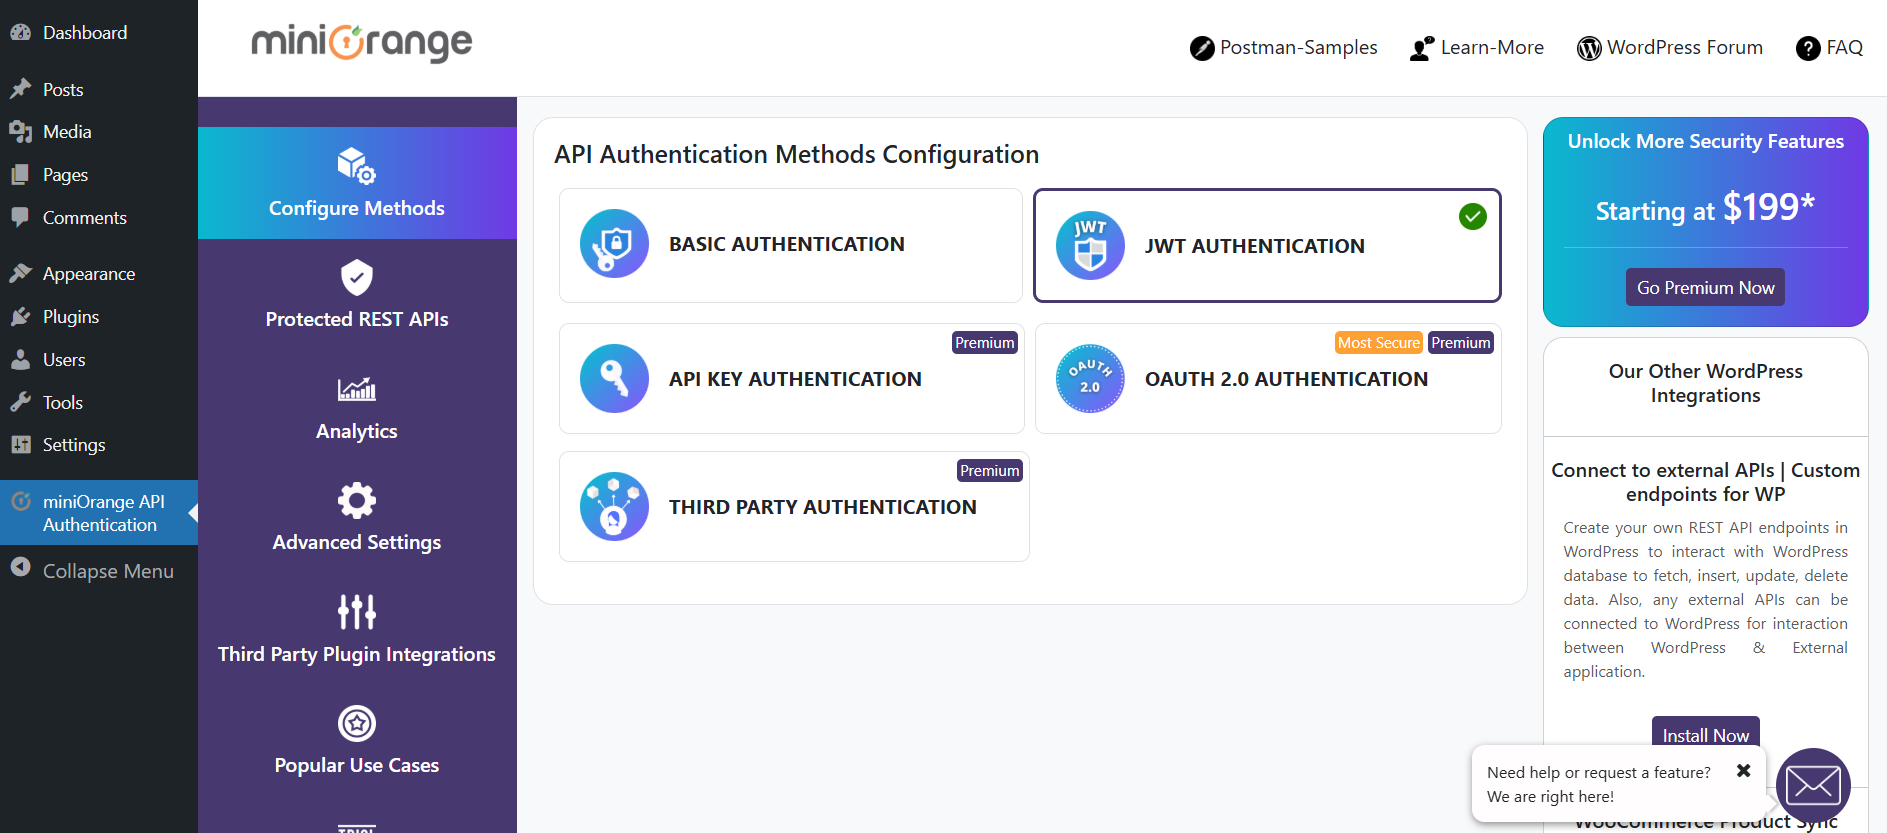
Task: Open the Plugins menu item
Action: [x=99, y=316]
